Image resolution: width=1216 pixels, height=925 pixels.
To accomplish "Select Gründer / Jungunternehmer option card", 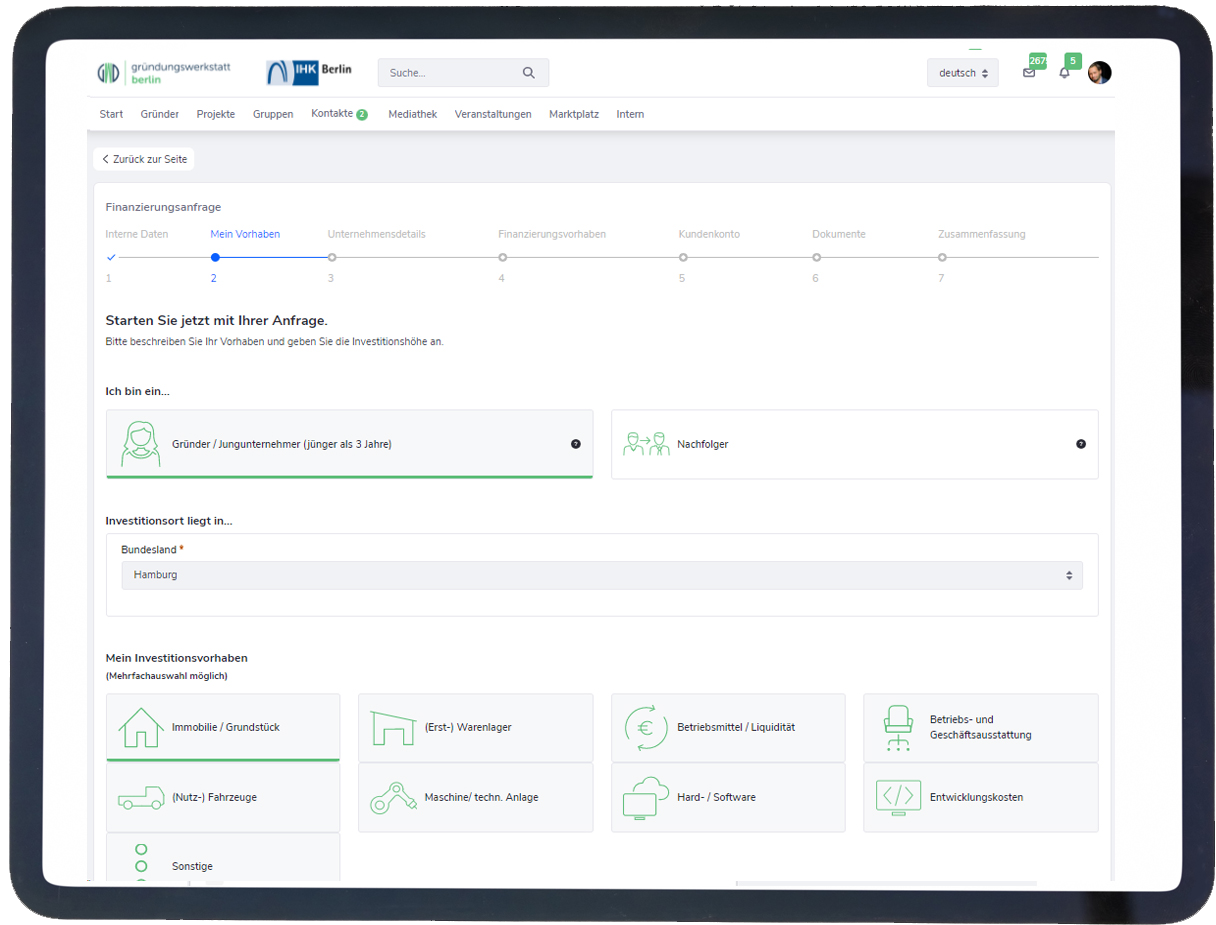I will coord(349,444).
